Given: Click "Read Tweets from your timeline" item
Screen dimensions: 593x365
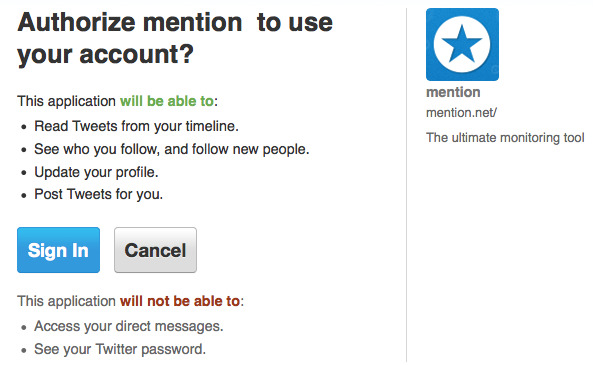Looking at the screenshot, I should tap(136, 126).
